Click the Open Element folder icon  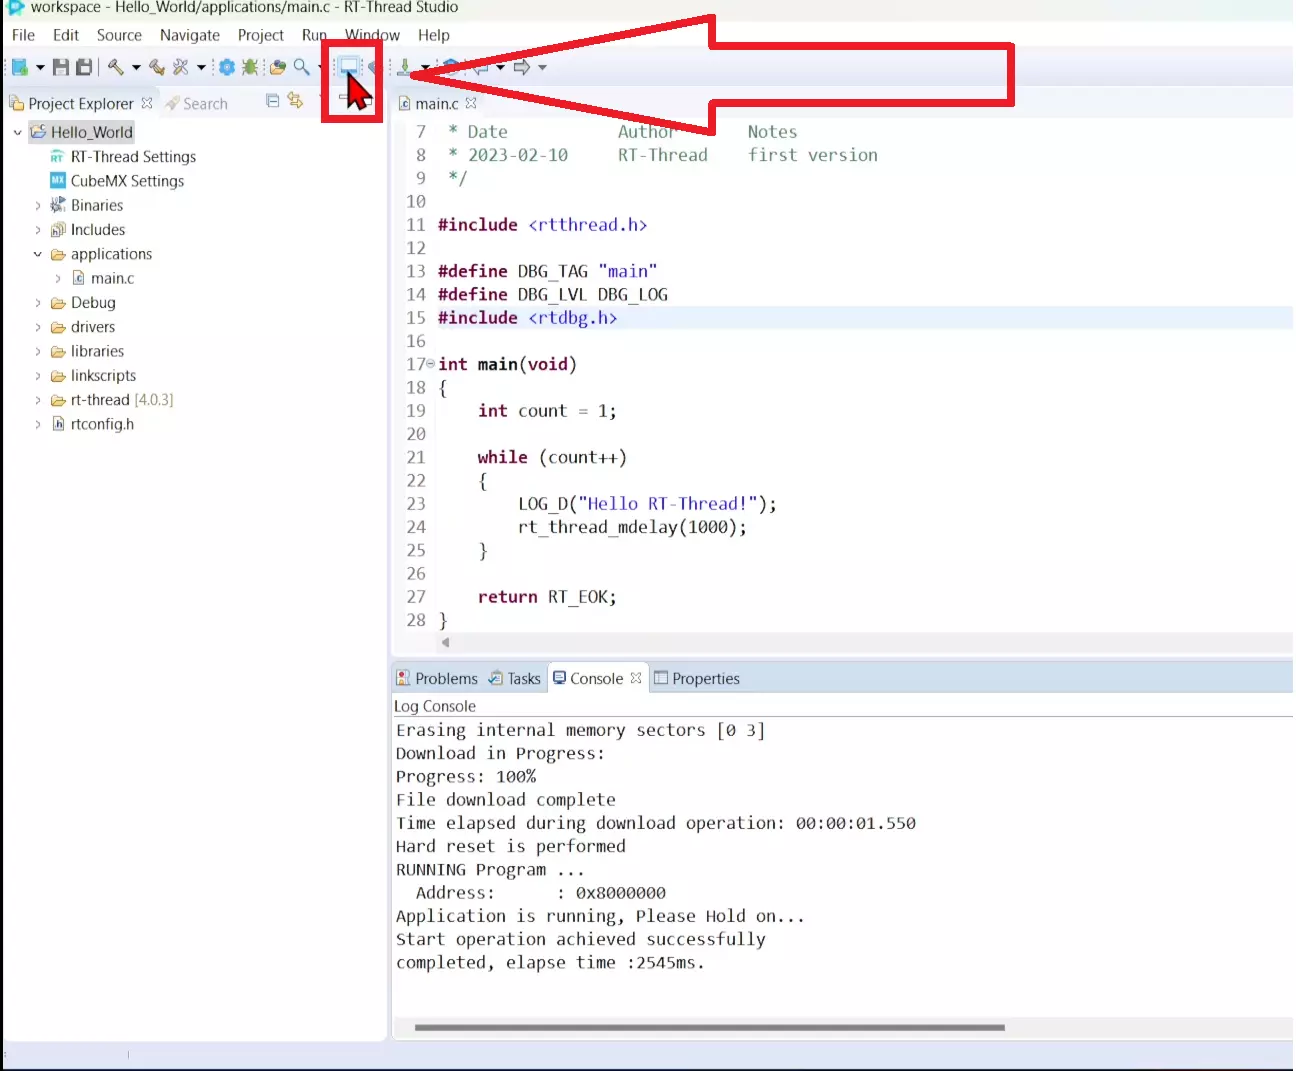tap(277, 67)
